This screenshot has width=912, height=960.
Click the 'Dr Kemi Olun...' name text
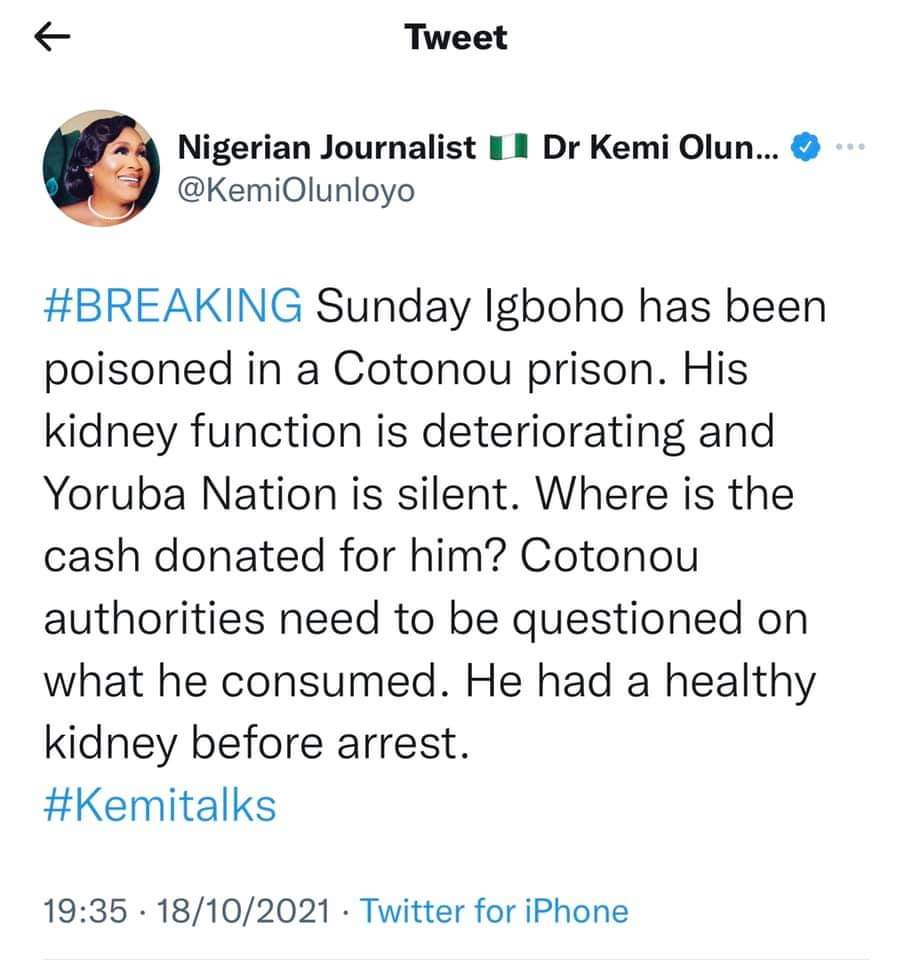point(659,149)
